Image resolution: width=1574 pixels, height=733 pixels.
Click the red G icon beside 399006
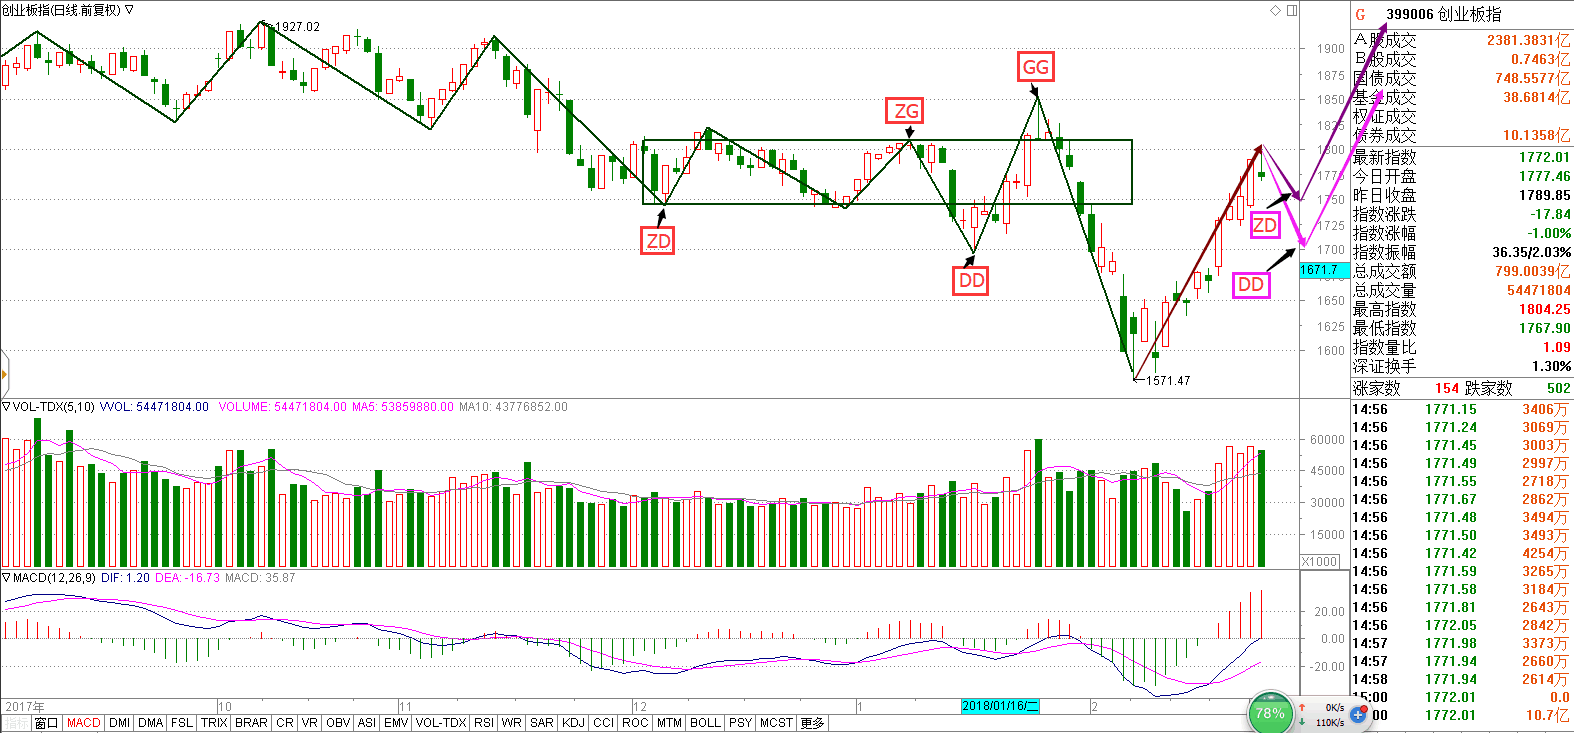click(x=1360, y=14)
